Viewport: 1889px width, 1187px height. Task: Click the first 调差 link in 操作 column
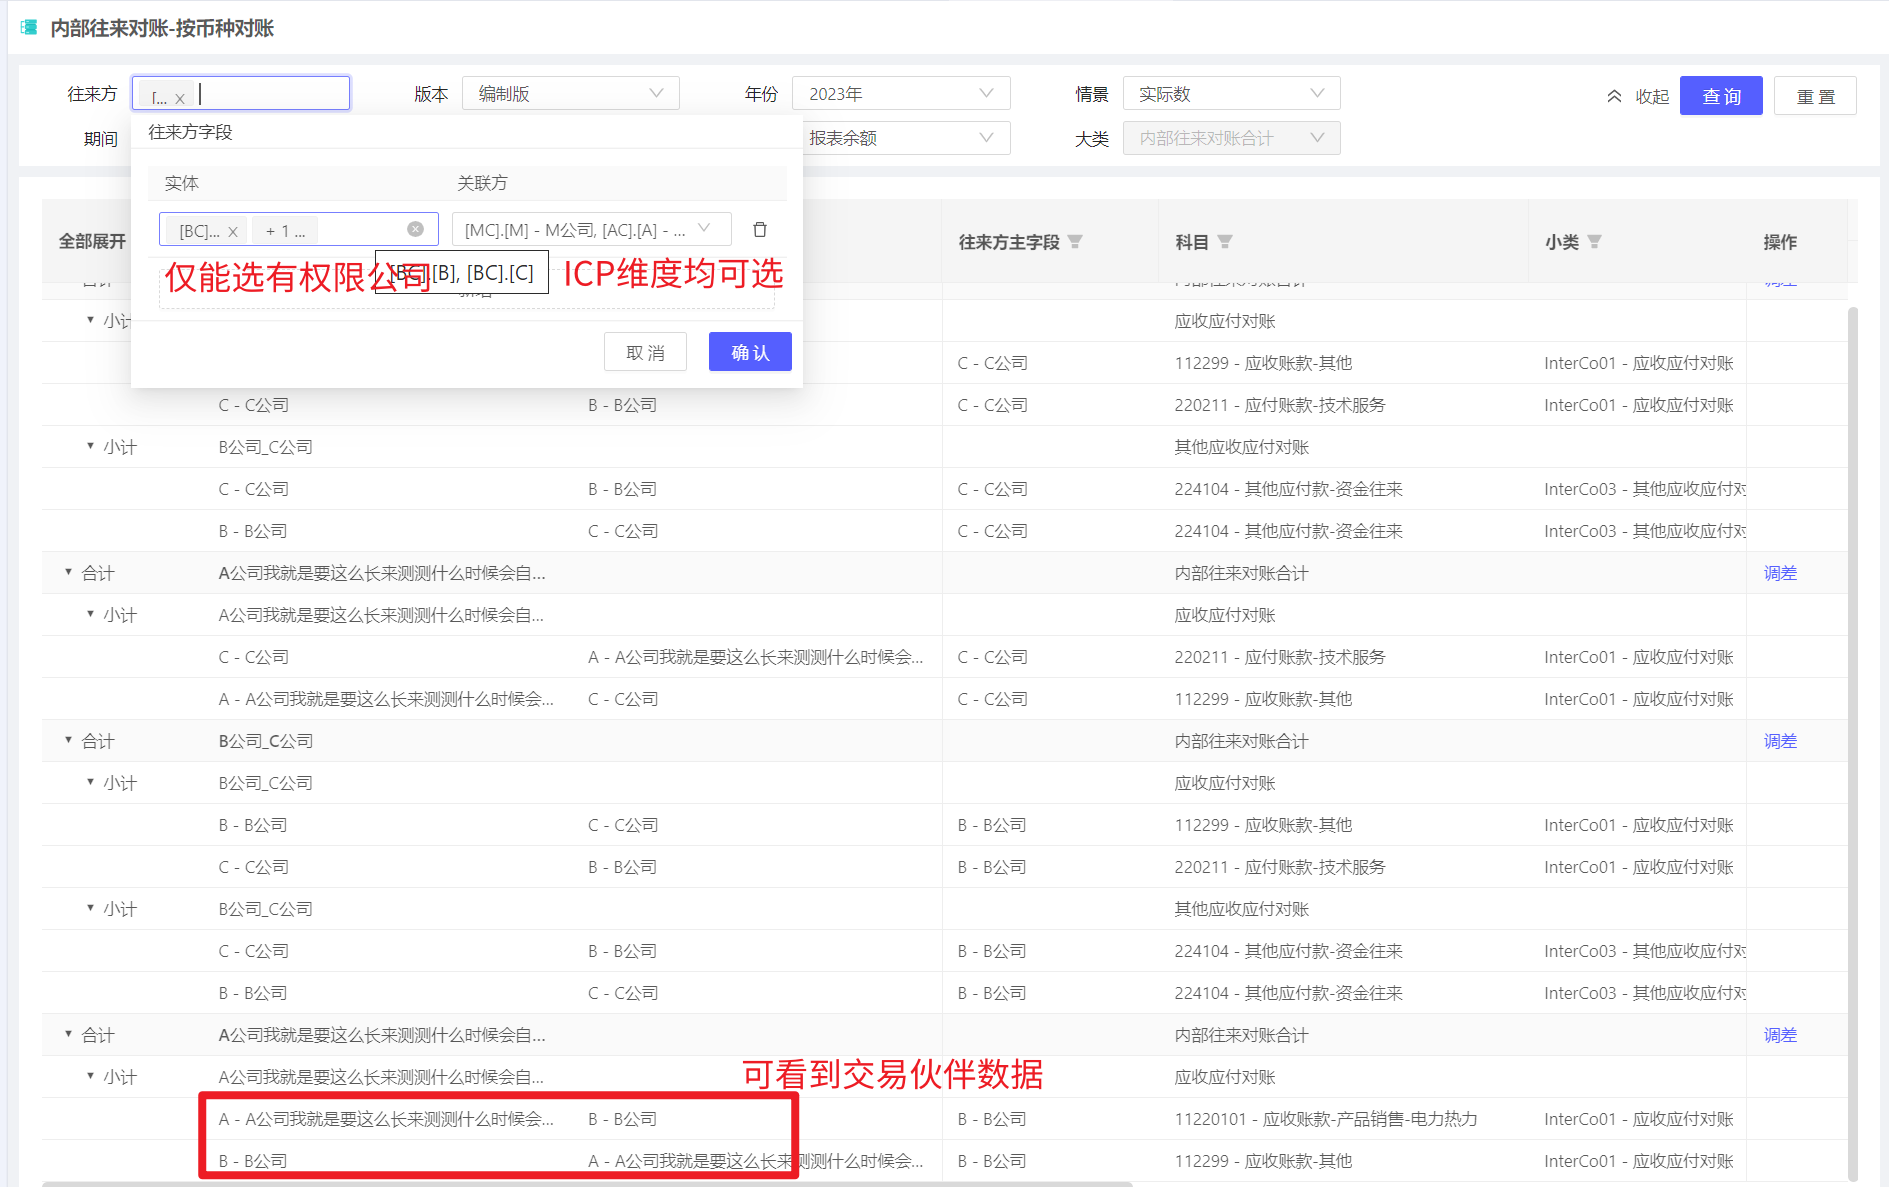(x=1780, y=573)
